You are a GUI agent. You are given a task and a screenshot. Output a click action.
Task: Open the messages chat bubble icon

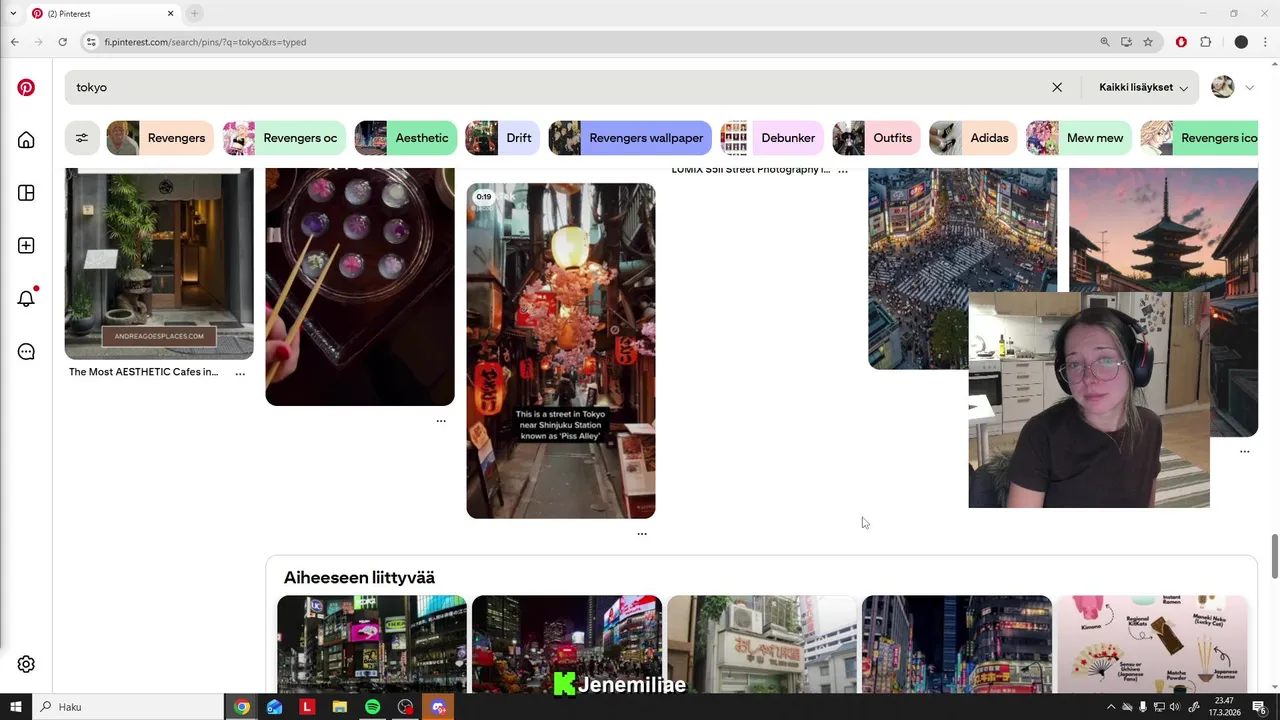coord(26,351)
